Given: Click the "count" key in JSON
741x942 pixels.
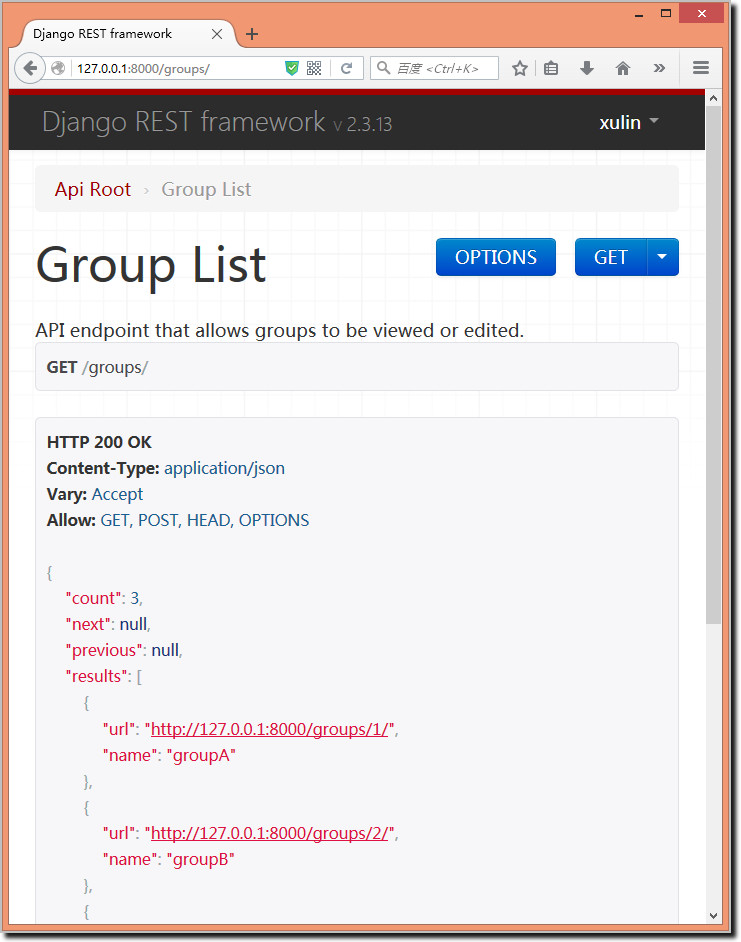Looking at the screenshot, I should click(x=94, y=598).
